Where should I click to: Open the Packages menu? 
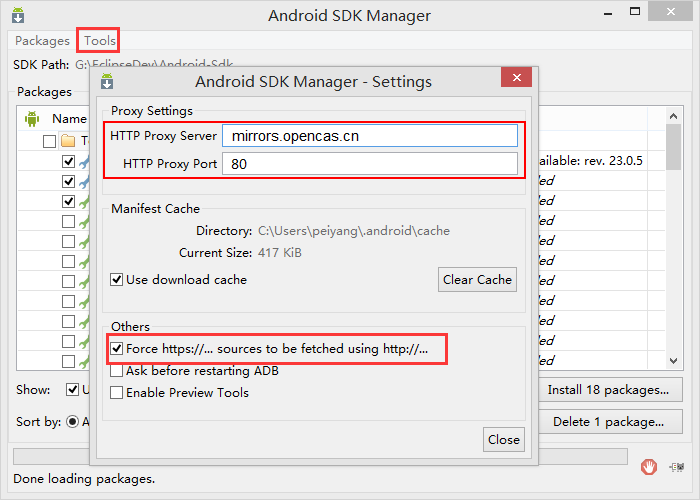click(x=42, y=41)
